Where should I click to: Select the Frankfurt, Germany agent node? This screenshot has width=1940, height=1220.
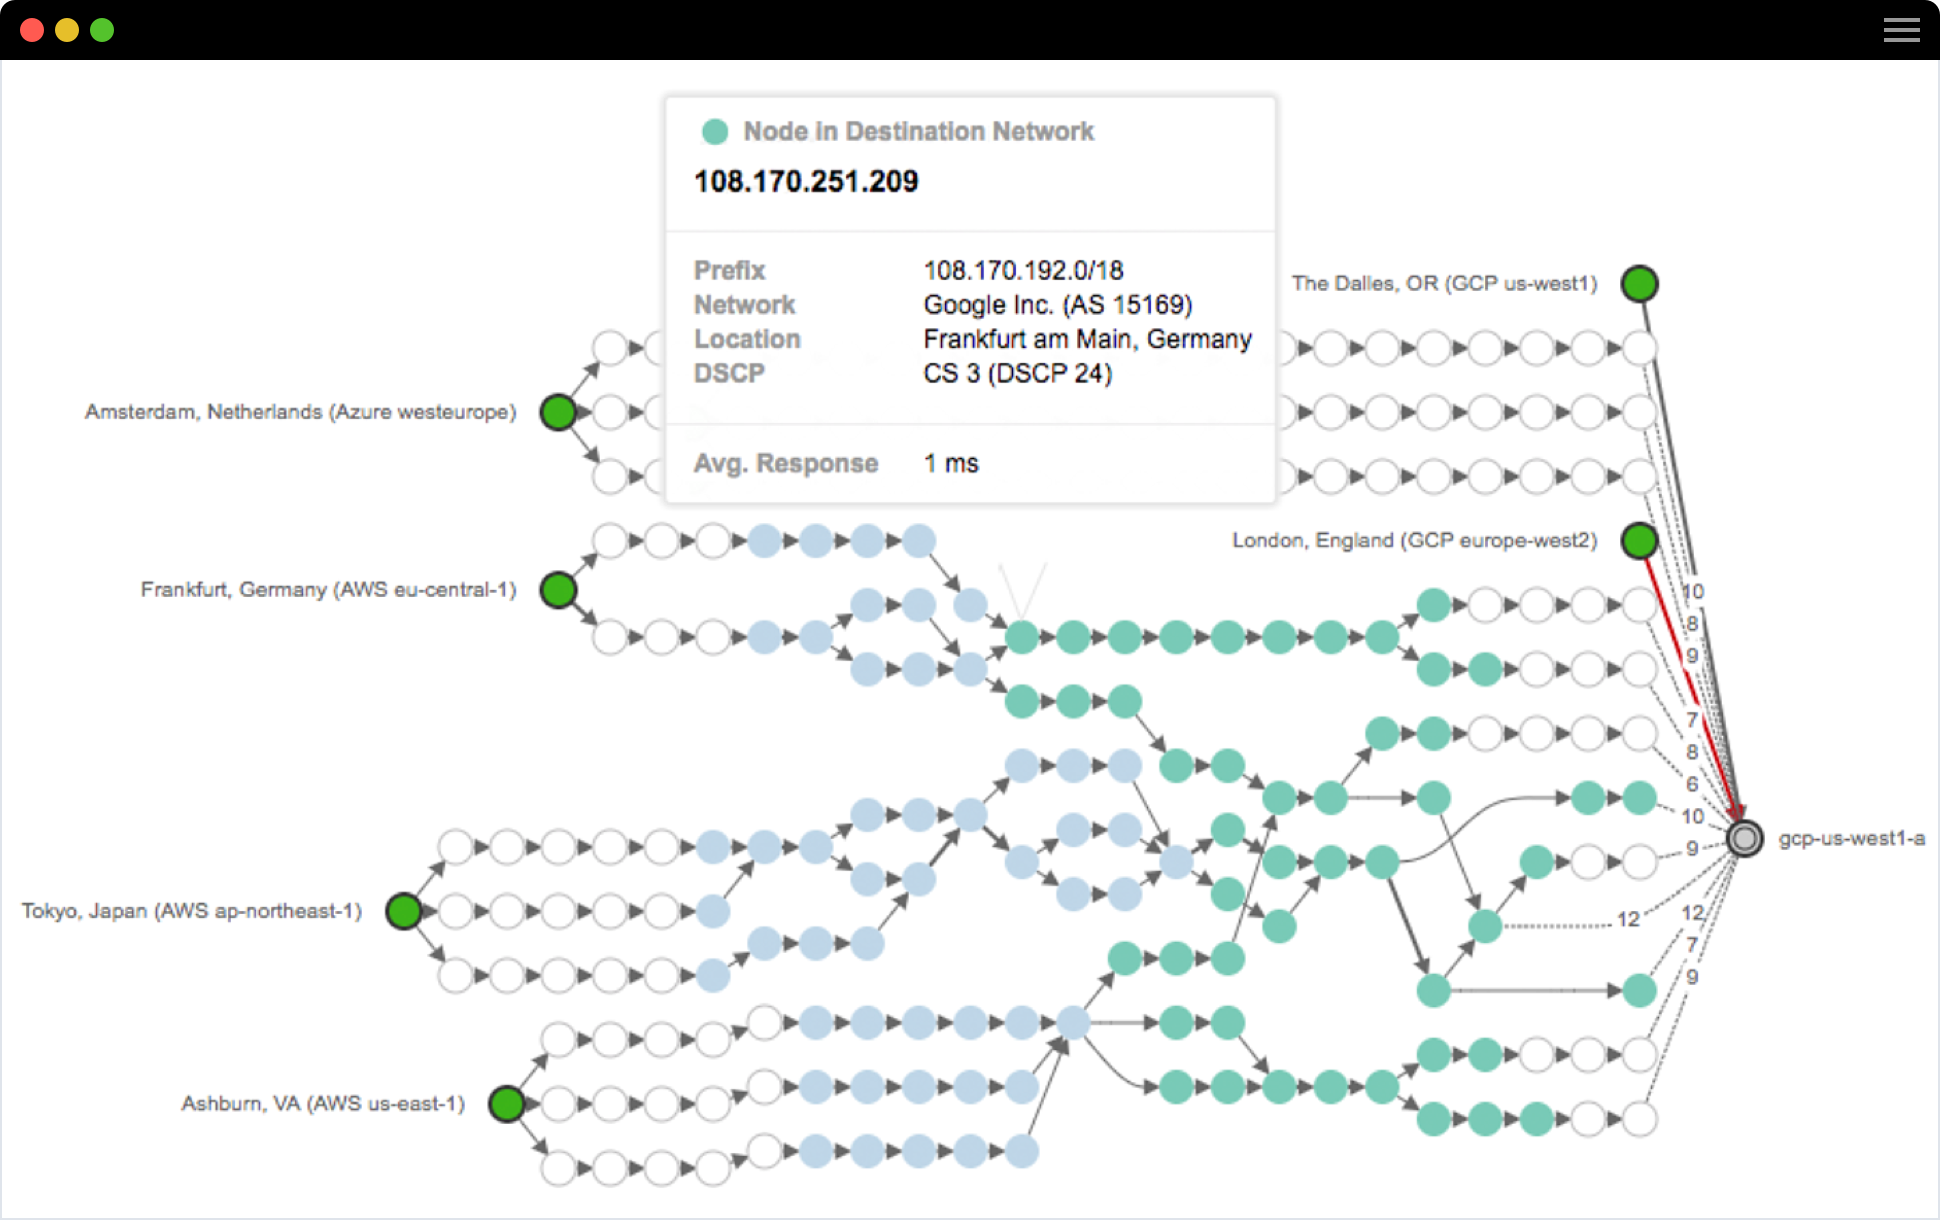558,590
